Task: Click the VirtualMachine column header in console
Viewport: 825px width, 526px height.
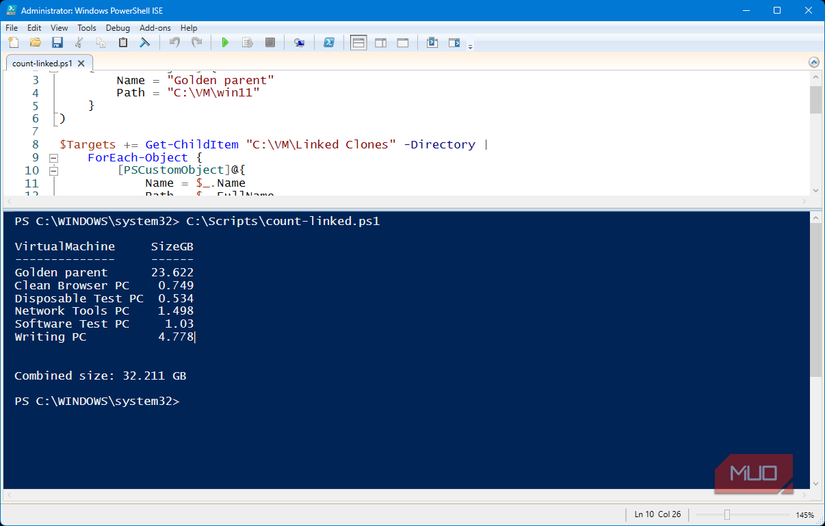Action: click(65, 247)
